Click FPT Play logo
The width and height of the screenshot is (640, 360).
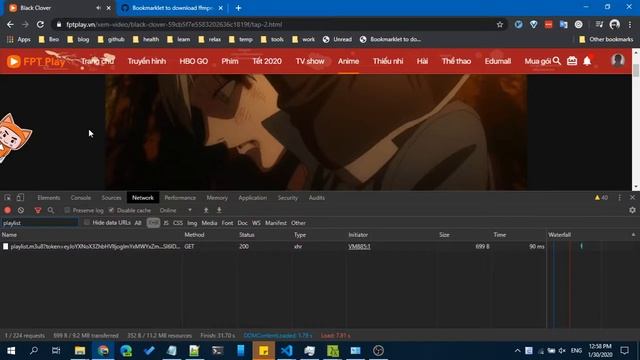[37, 61]
